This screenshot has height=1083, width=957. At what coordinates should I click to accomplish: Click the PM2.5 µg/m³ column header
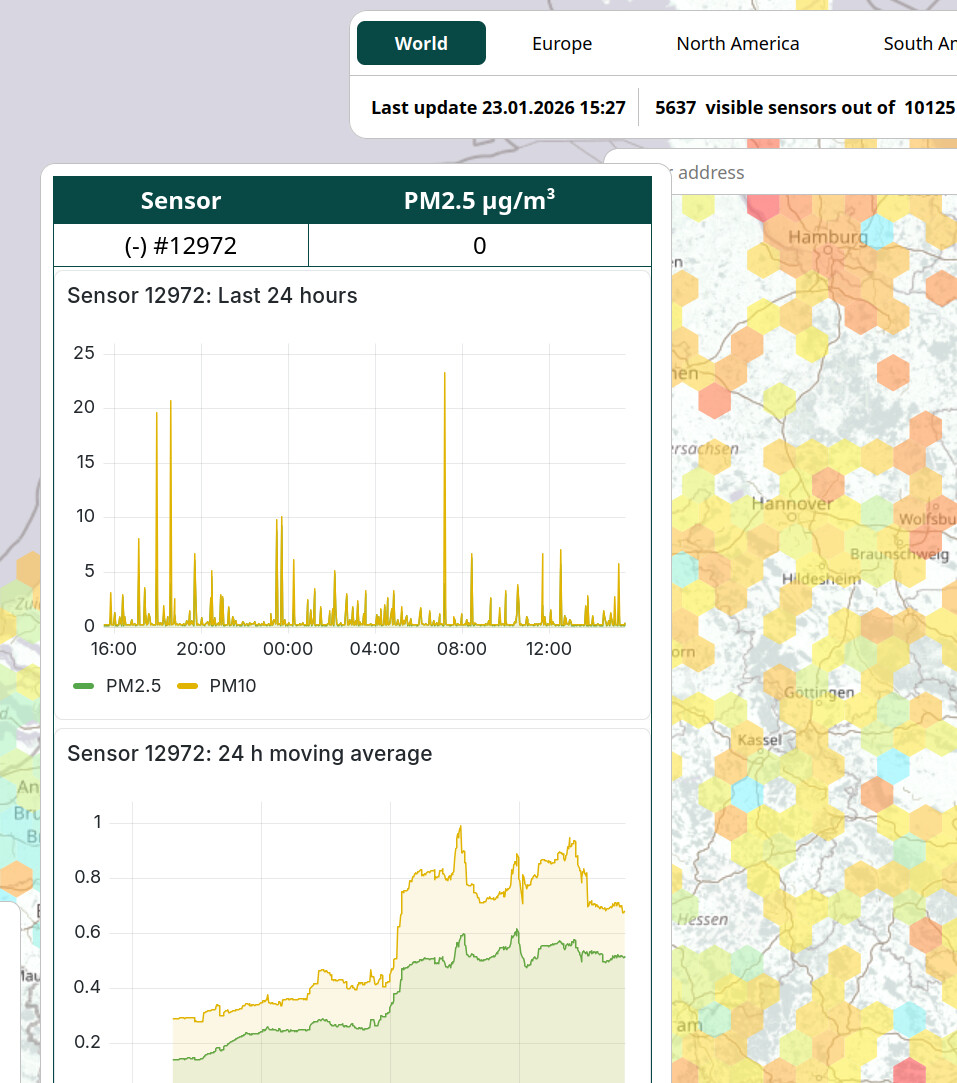coord(479,201)
